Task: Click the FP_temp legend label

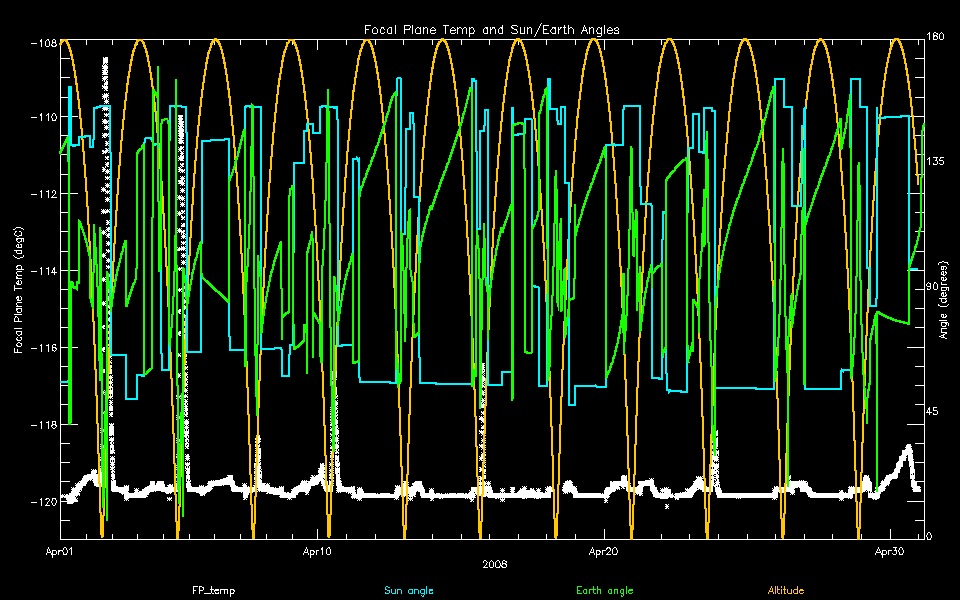Action: click(x=213, y=591)
